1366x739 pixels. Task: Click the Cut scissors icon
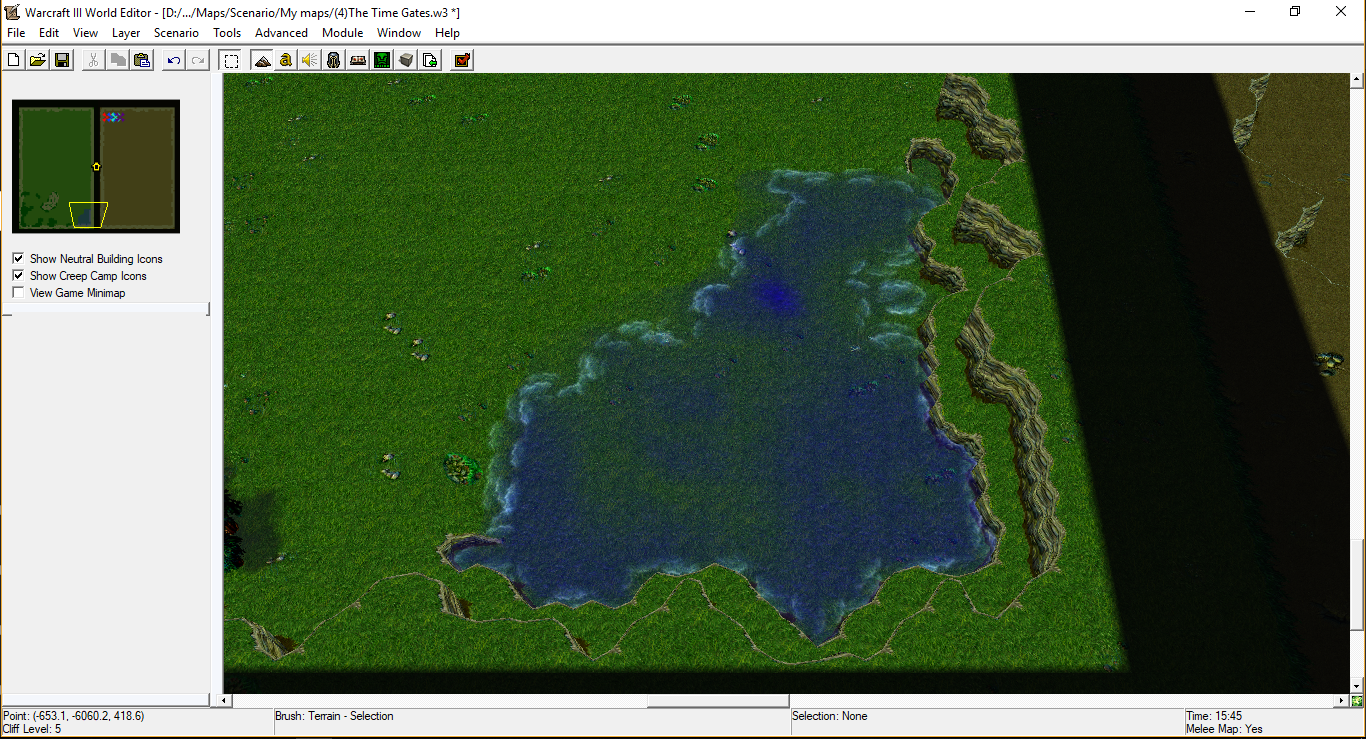coord(93,60)
